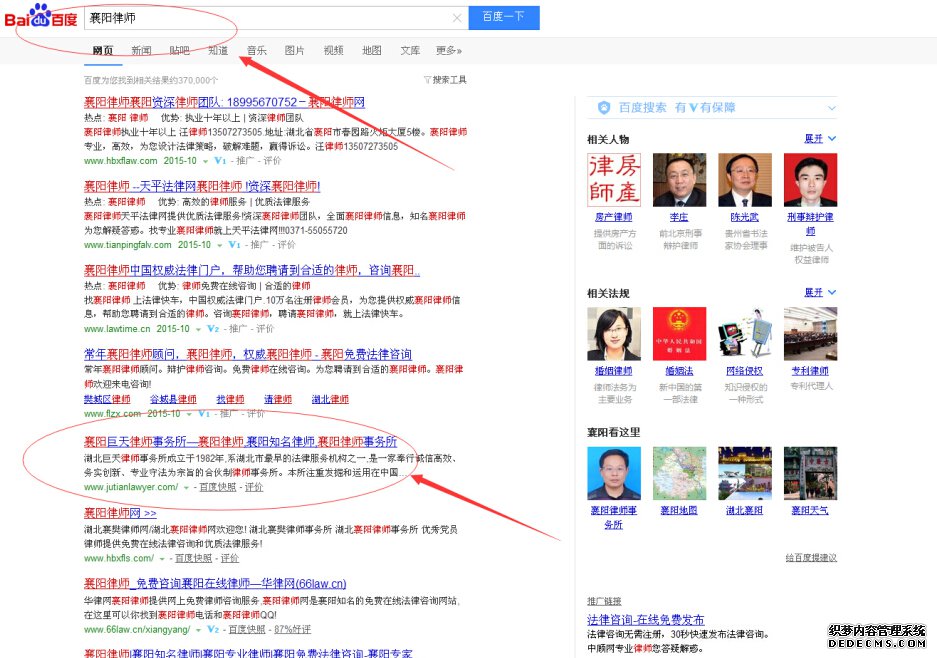Select the 网页 tab
Screen dimensions: 937x658
(x=103, y=51)
